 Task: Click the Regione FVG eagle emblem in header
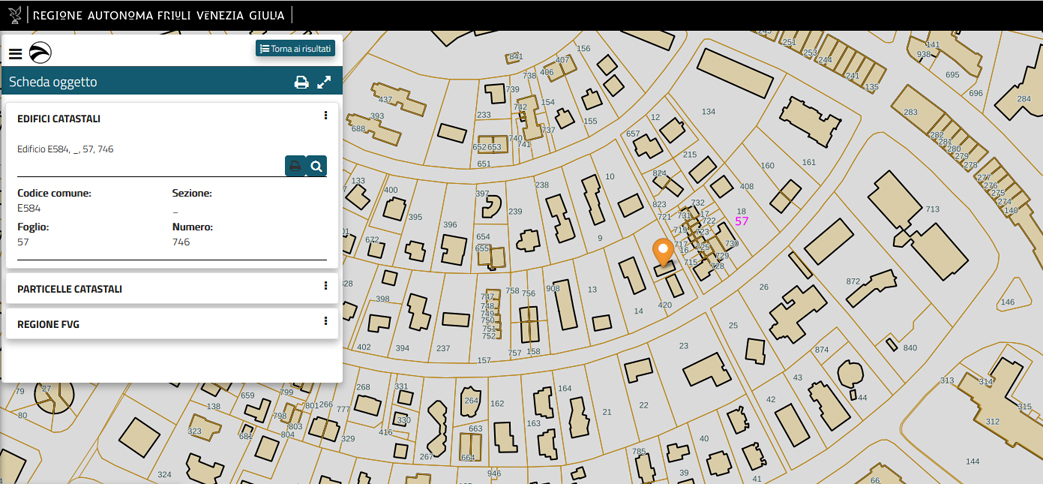pyautogui.click(x=15, y=15)
